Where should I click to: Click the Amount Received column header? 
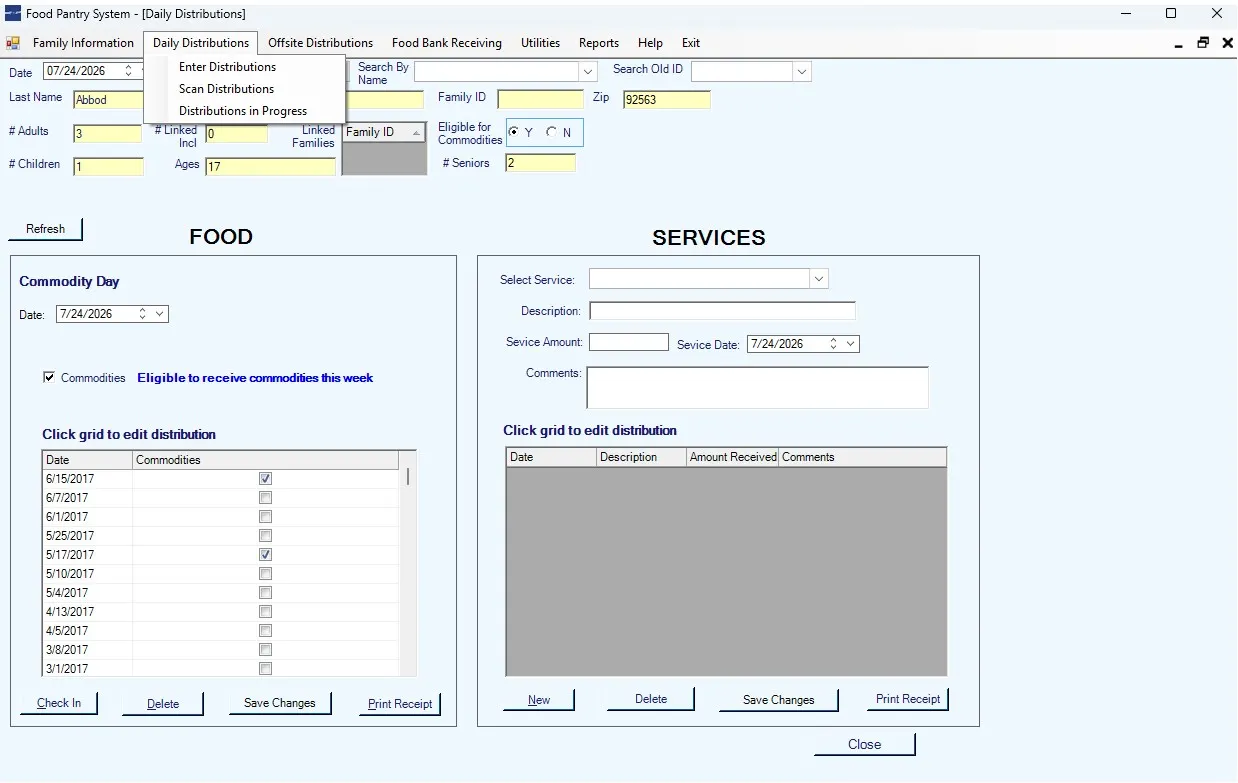tap(733, 457)
